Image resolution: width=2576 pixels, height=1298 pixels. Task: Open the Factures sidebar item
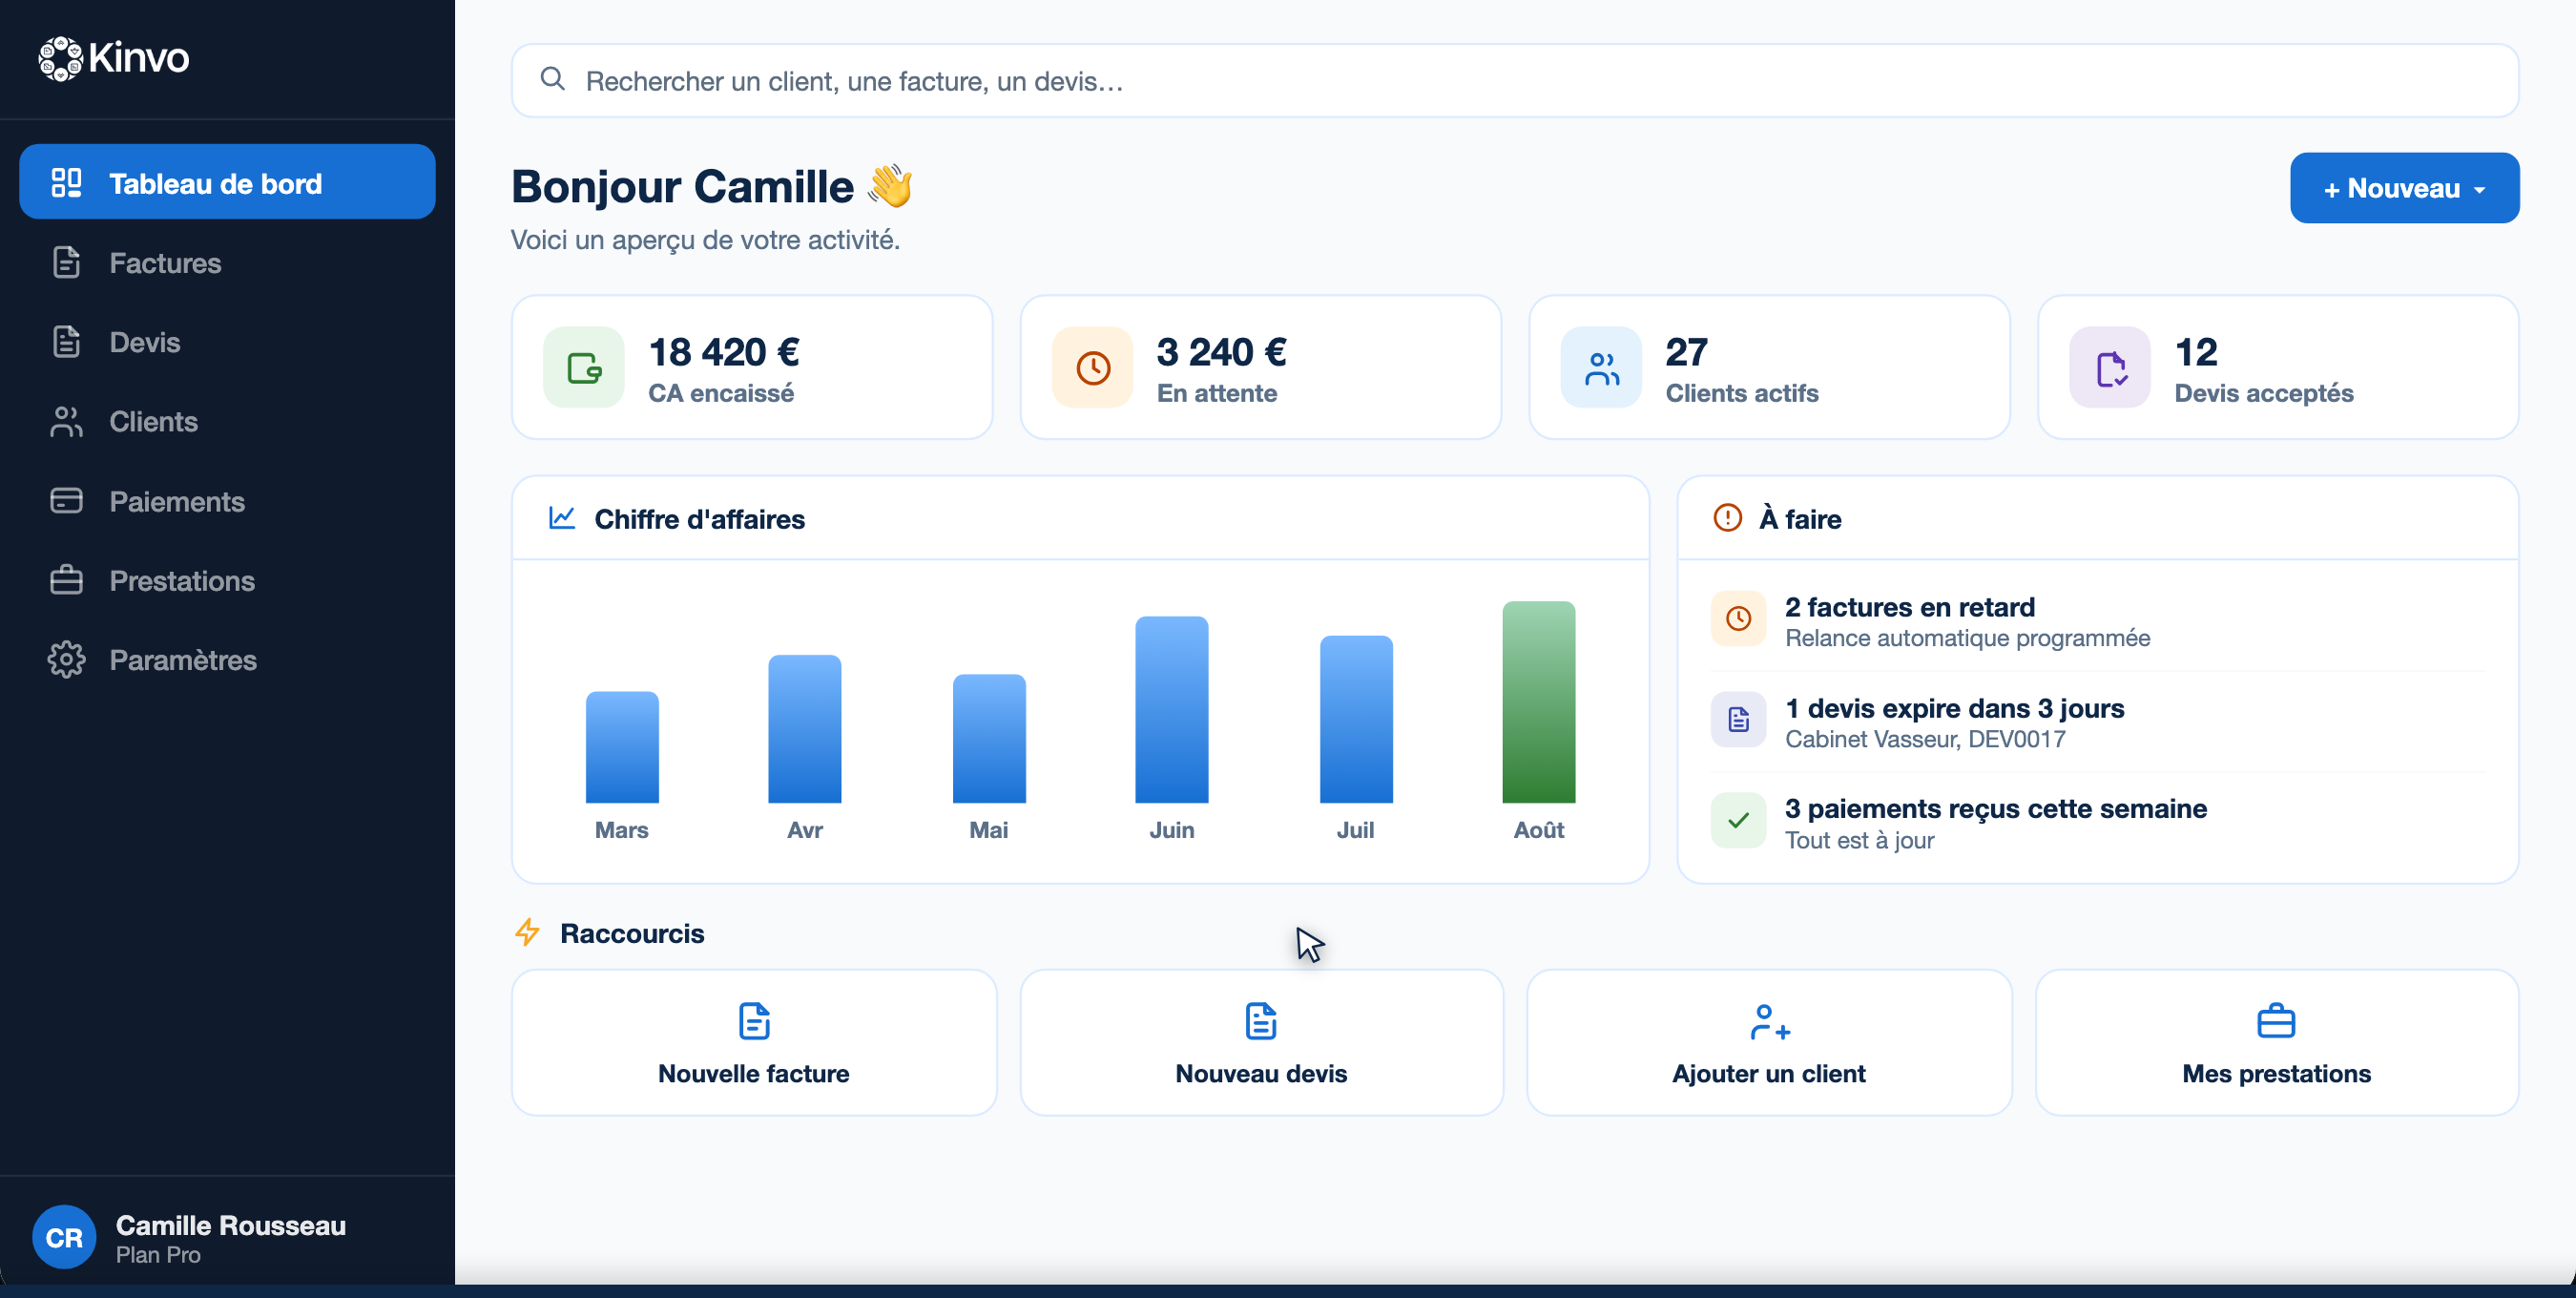[x=227, y=262]
